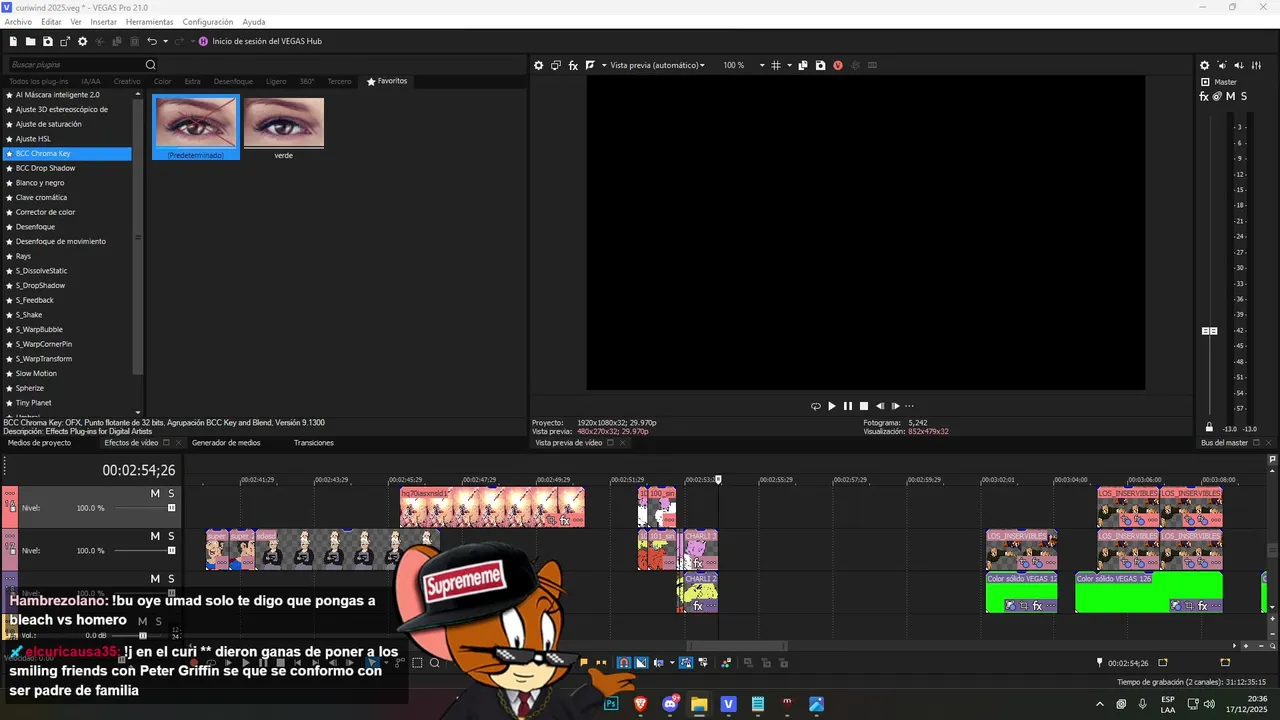The width and height of the screenshot is (1280, 720).
Task: Expand the overlays dropdown arrow next to grid
Action: 789,65
